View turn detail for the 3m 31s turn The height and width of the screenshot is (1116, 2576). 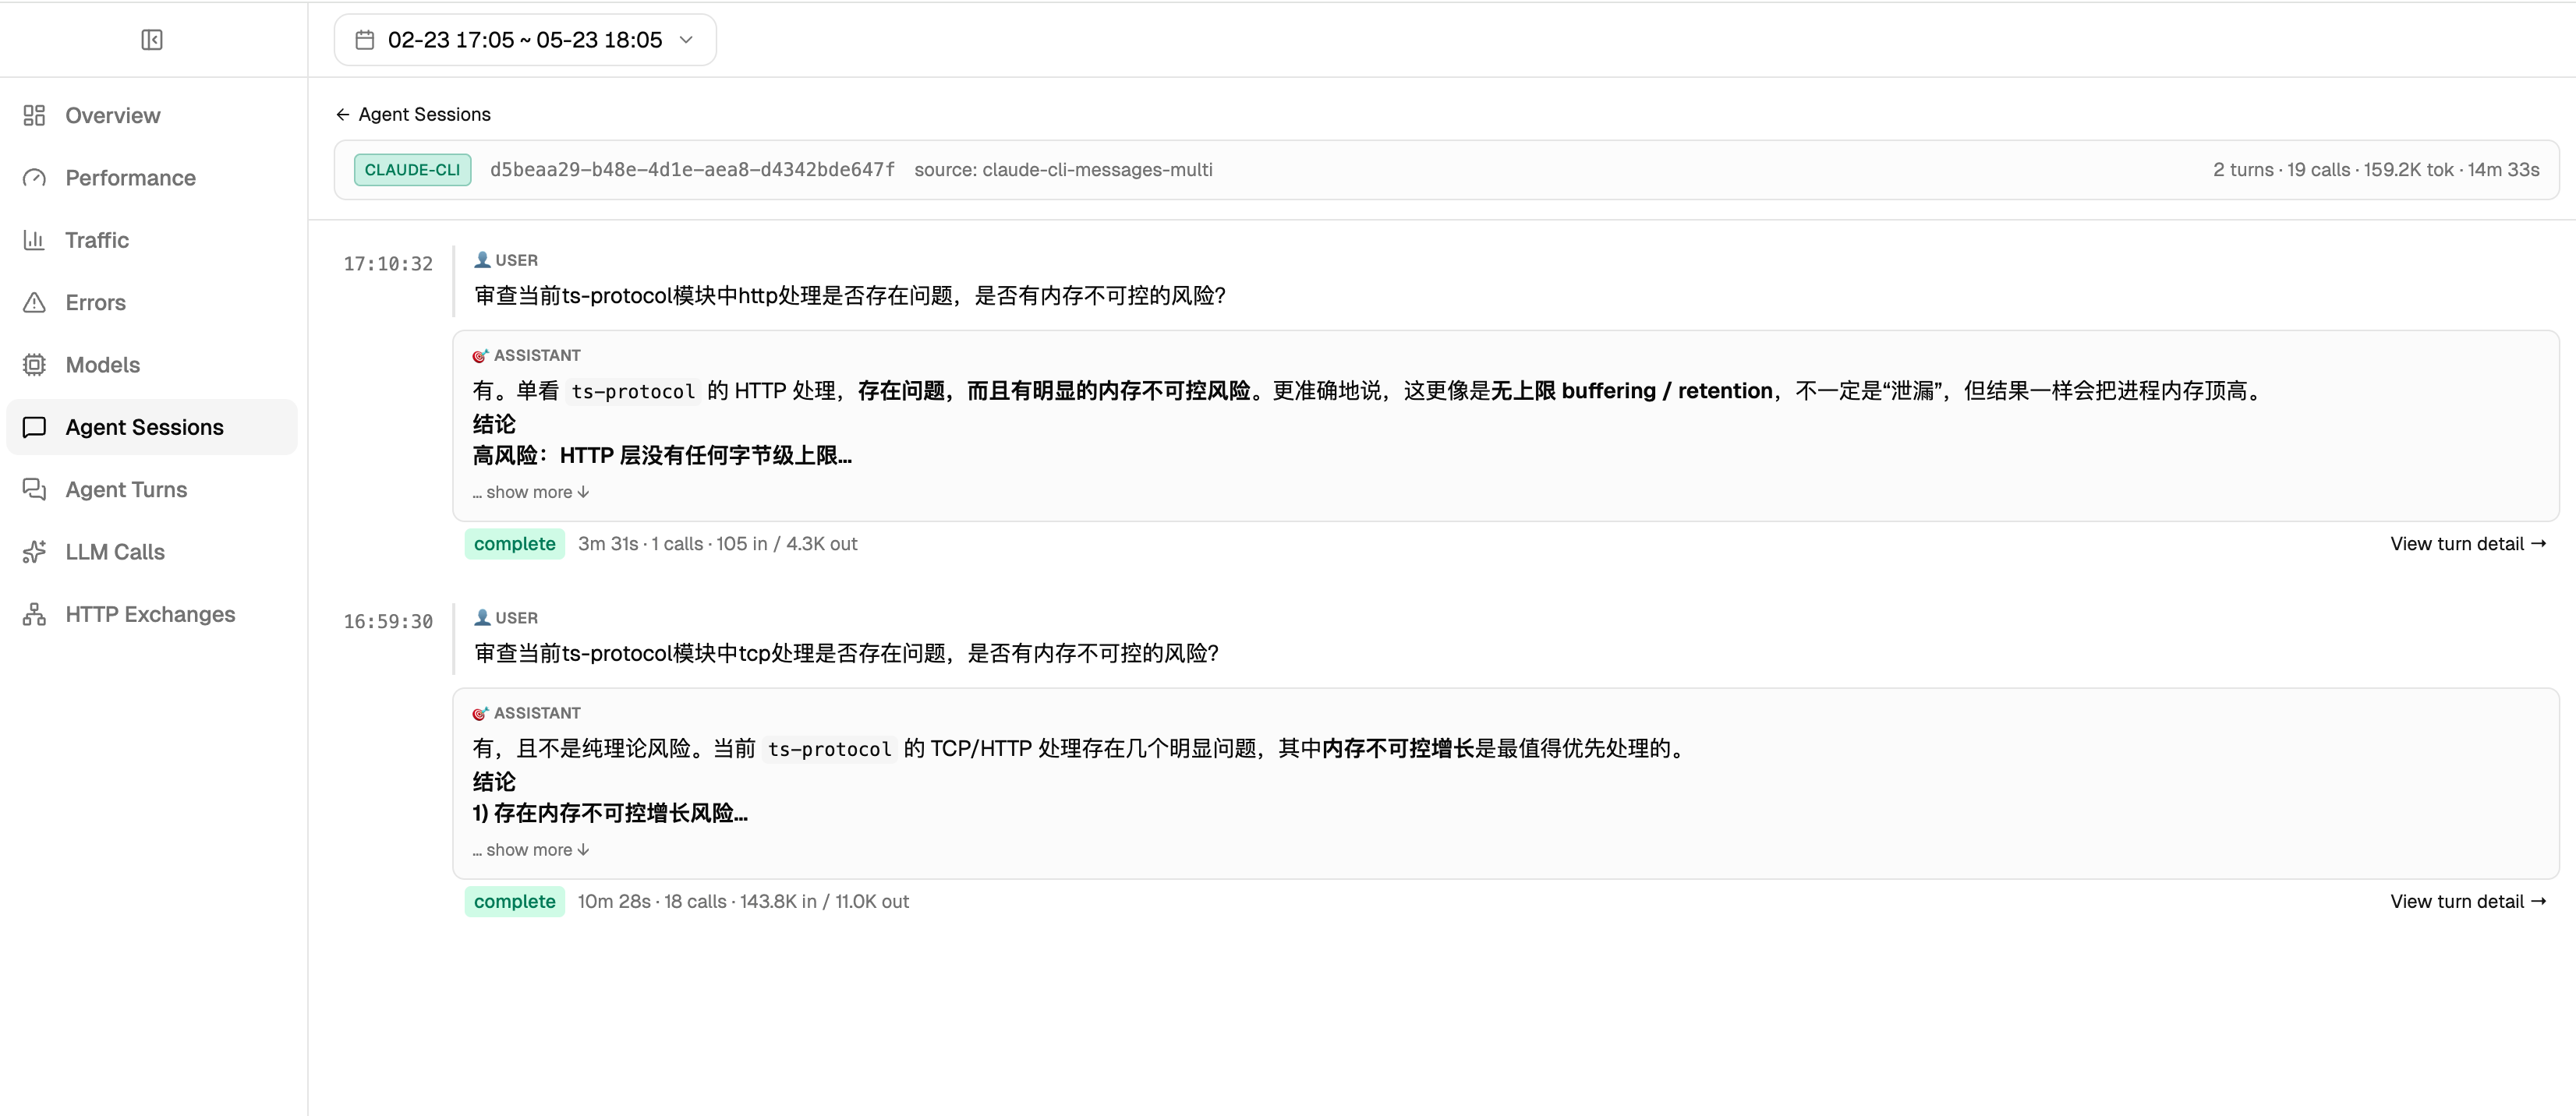(x=2468, y=544)
